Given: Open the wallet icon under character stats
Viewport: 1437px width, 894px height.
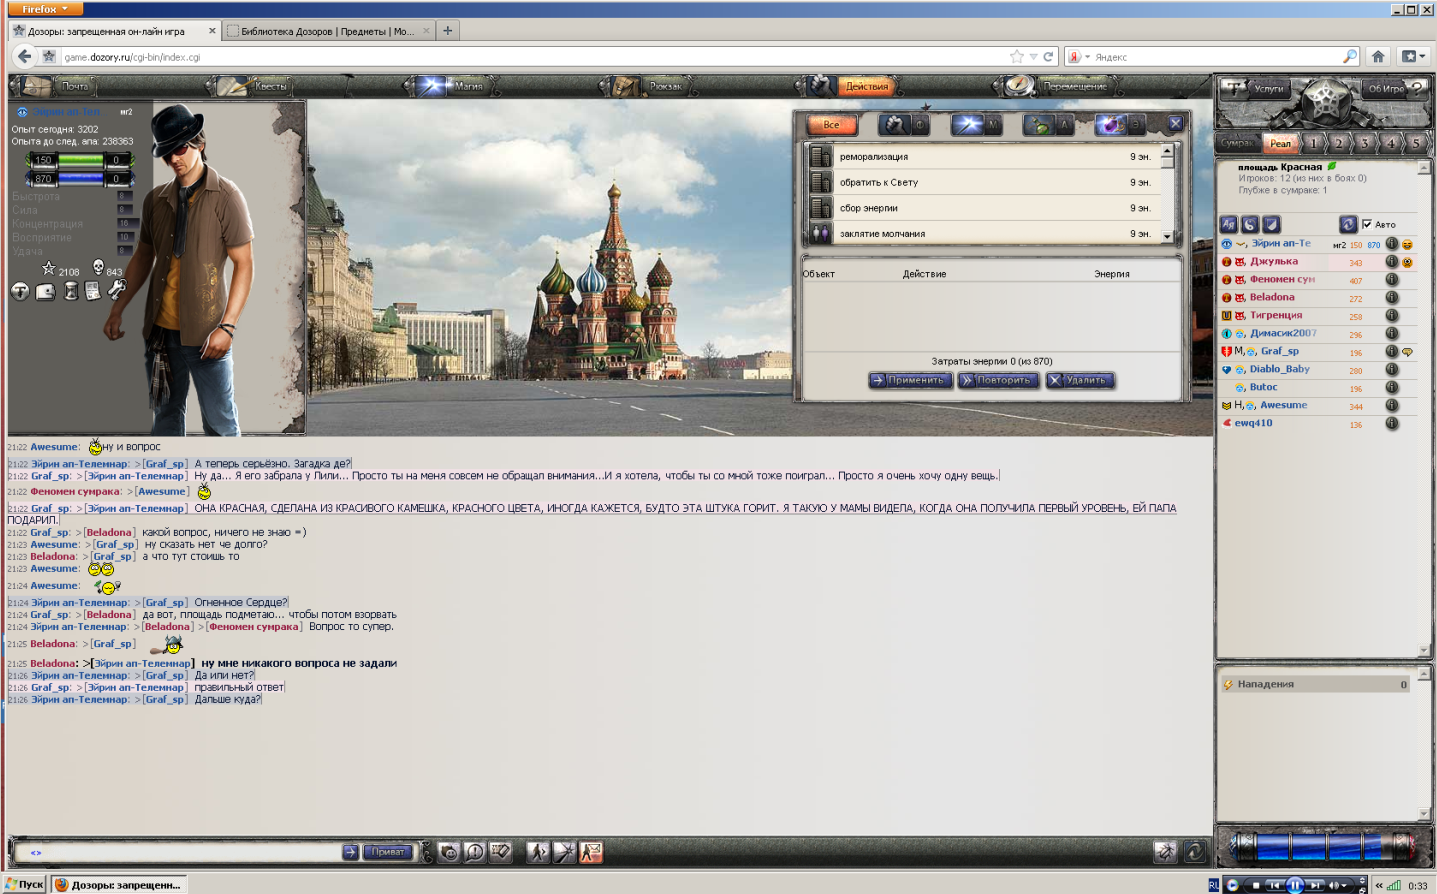Looking at the screenshot, I should pyautogui.click(x=45, y=291).
